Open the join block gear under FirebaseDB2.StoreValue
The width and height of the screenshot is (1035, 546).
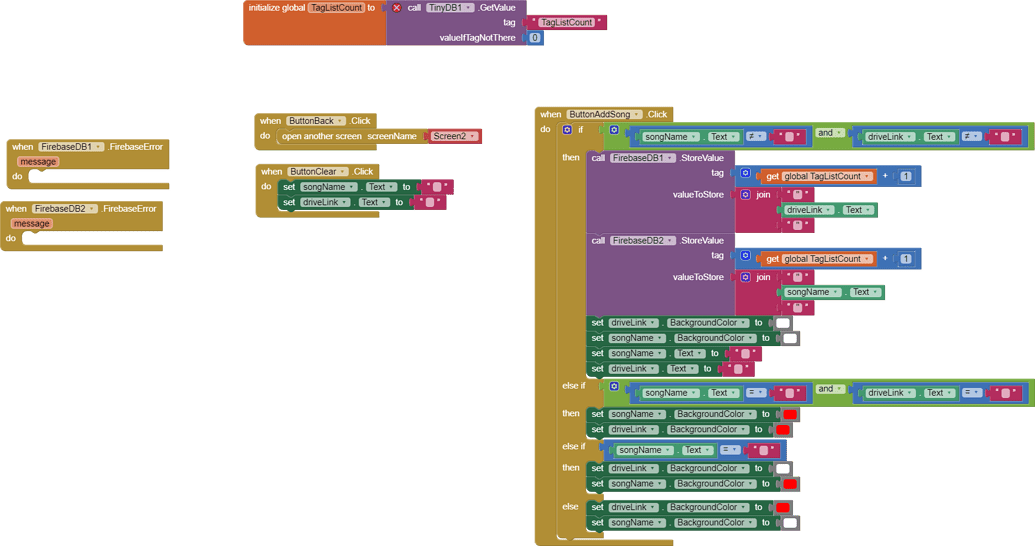click(x=745, y=277)
